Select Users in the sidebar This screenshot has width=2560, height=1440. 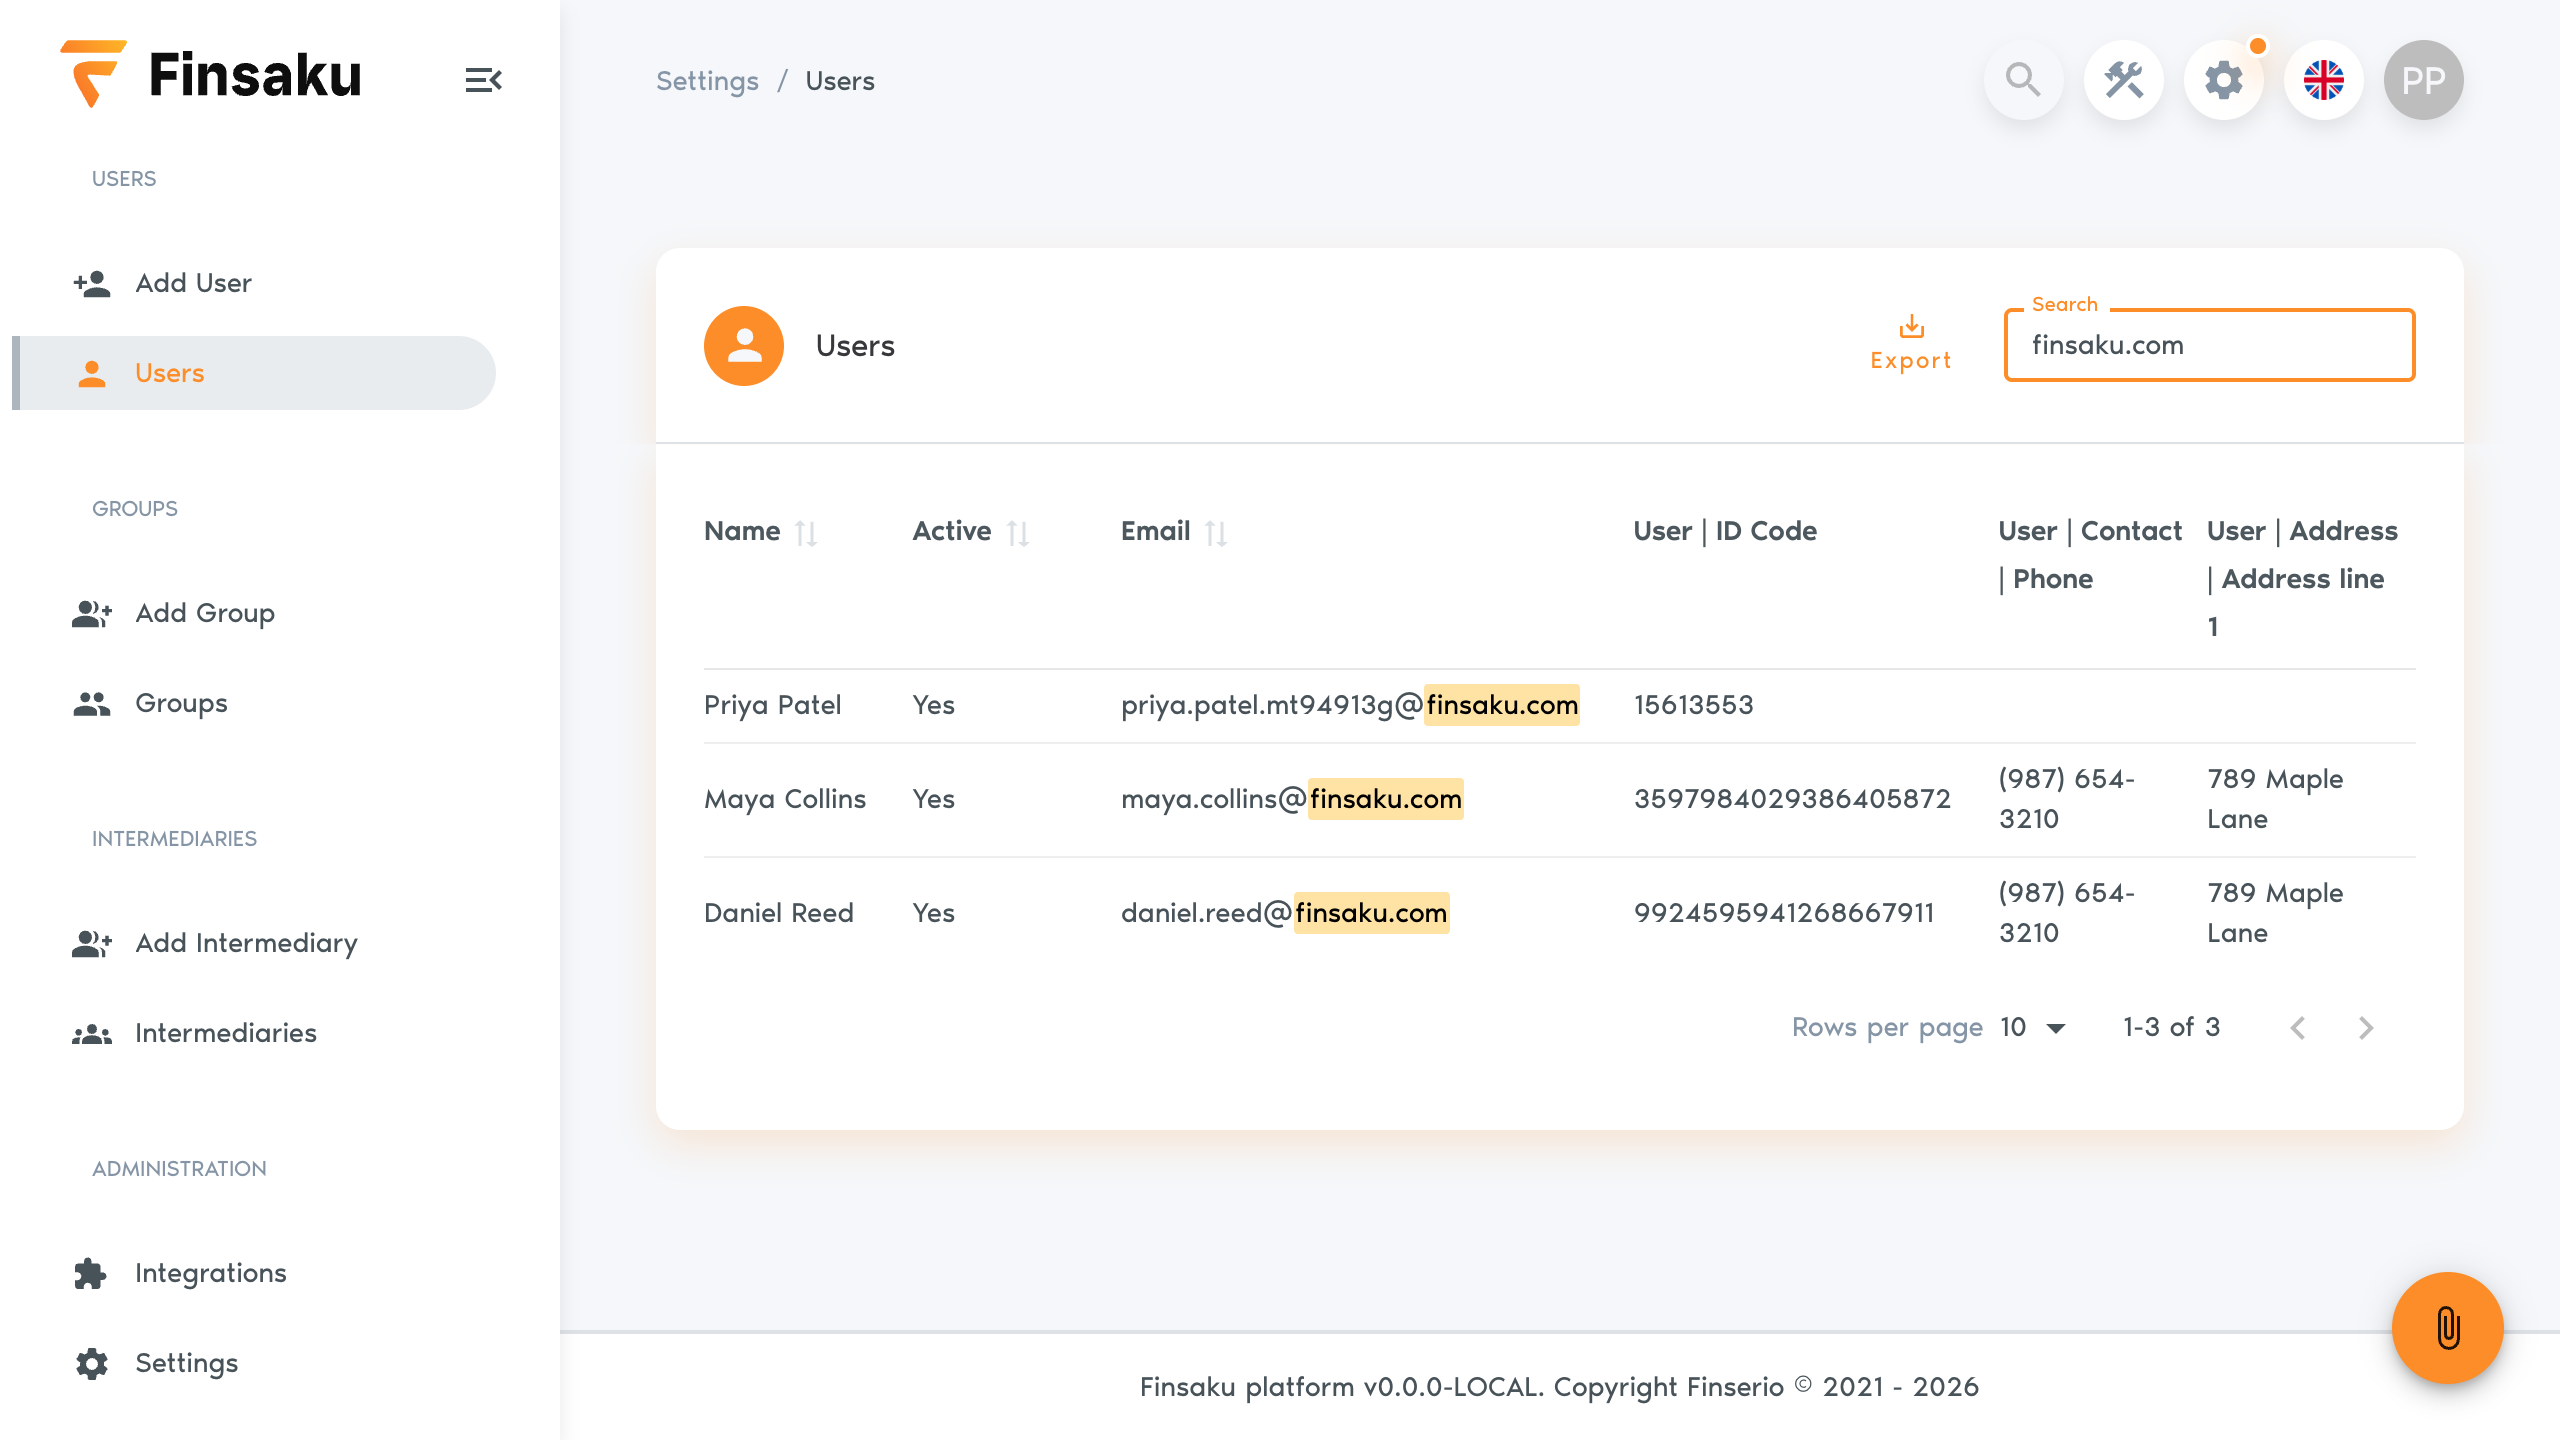coord(254,373)
